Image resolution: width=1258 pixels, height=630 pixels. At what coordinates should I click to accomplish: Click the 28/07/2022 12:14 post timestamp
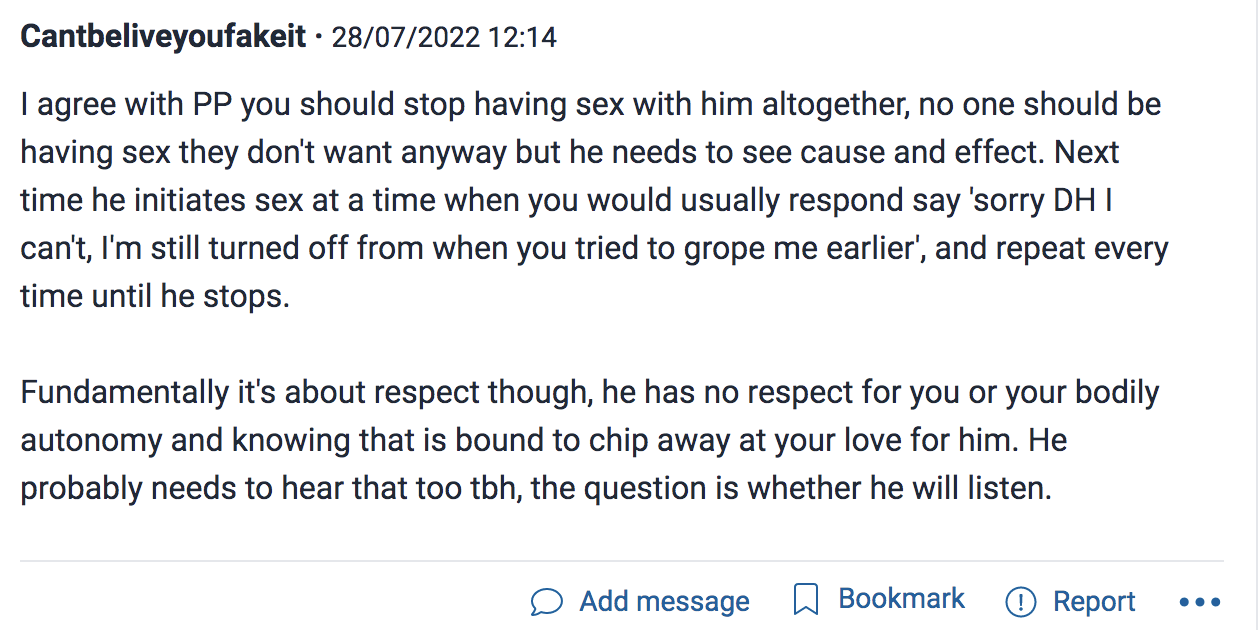click(444, 37)
